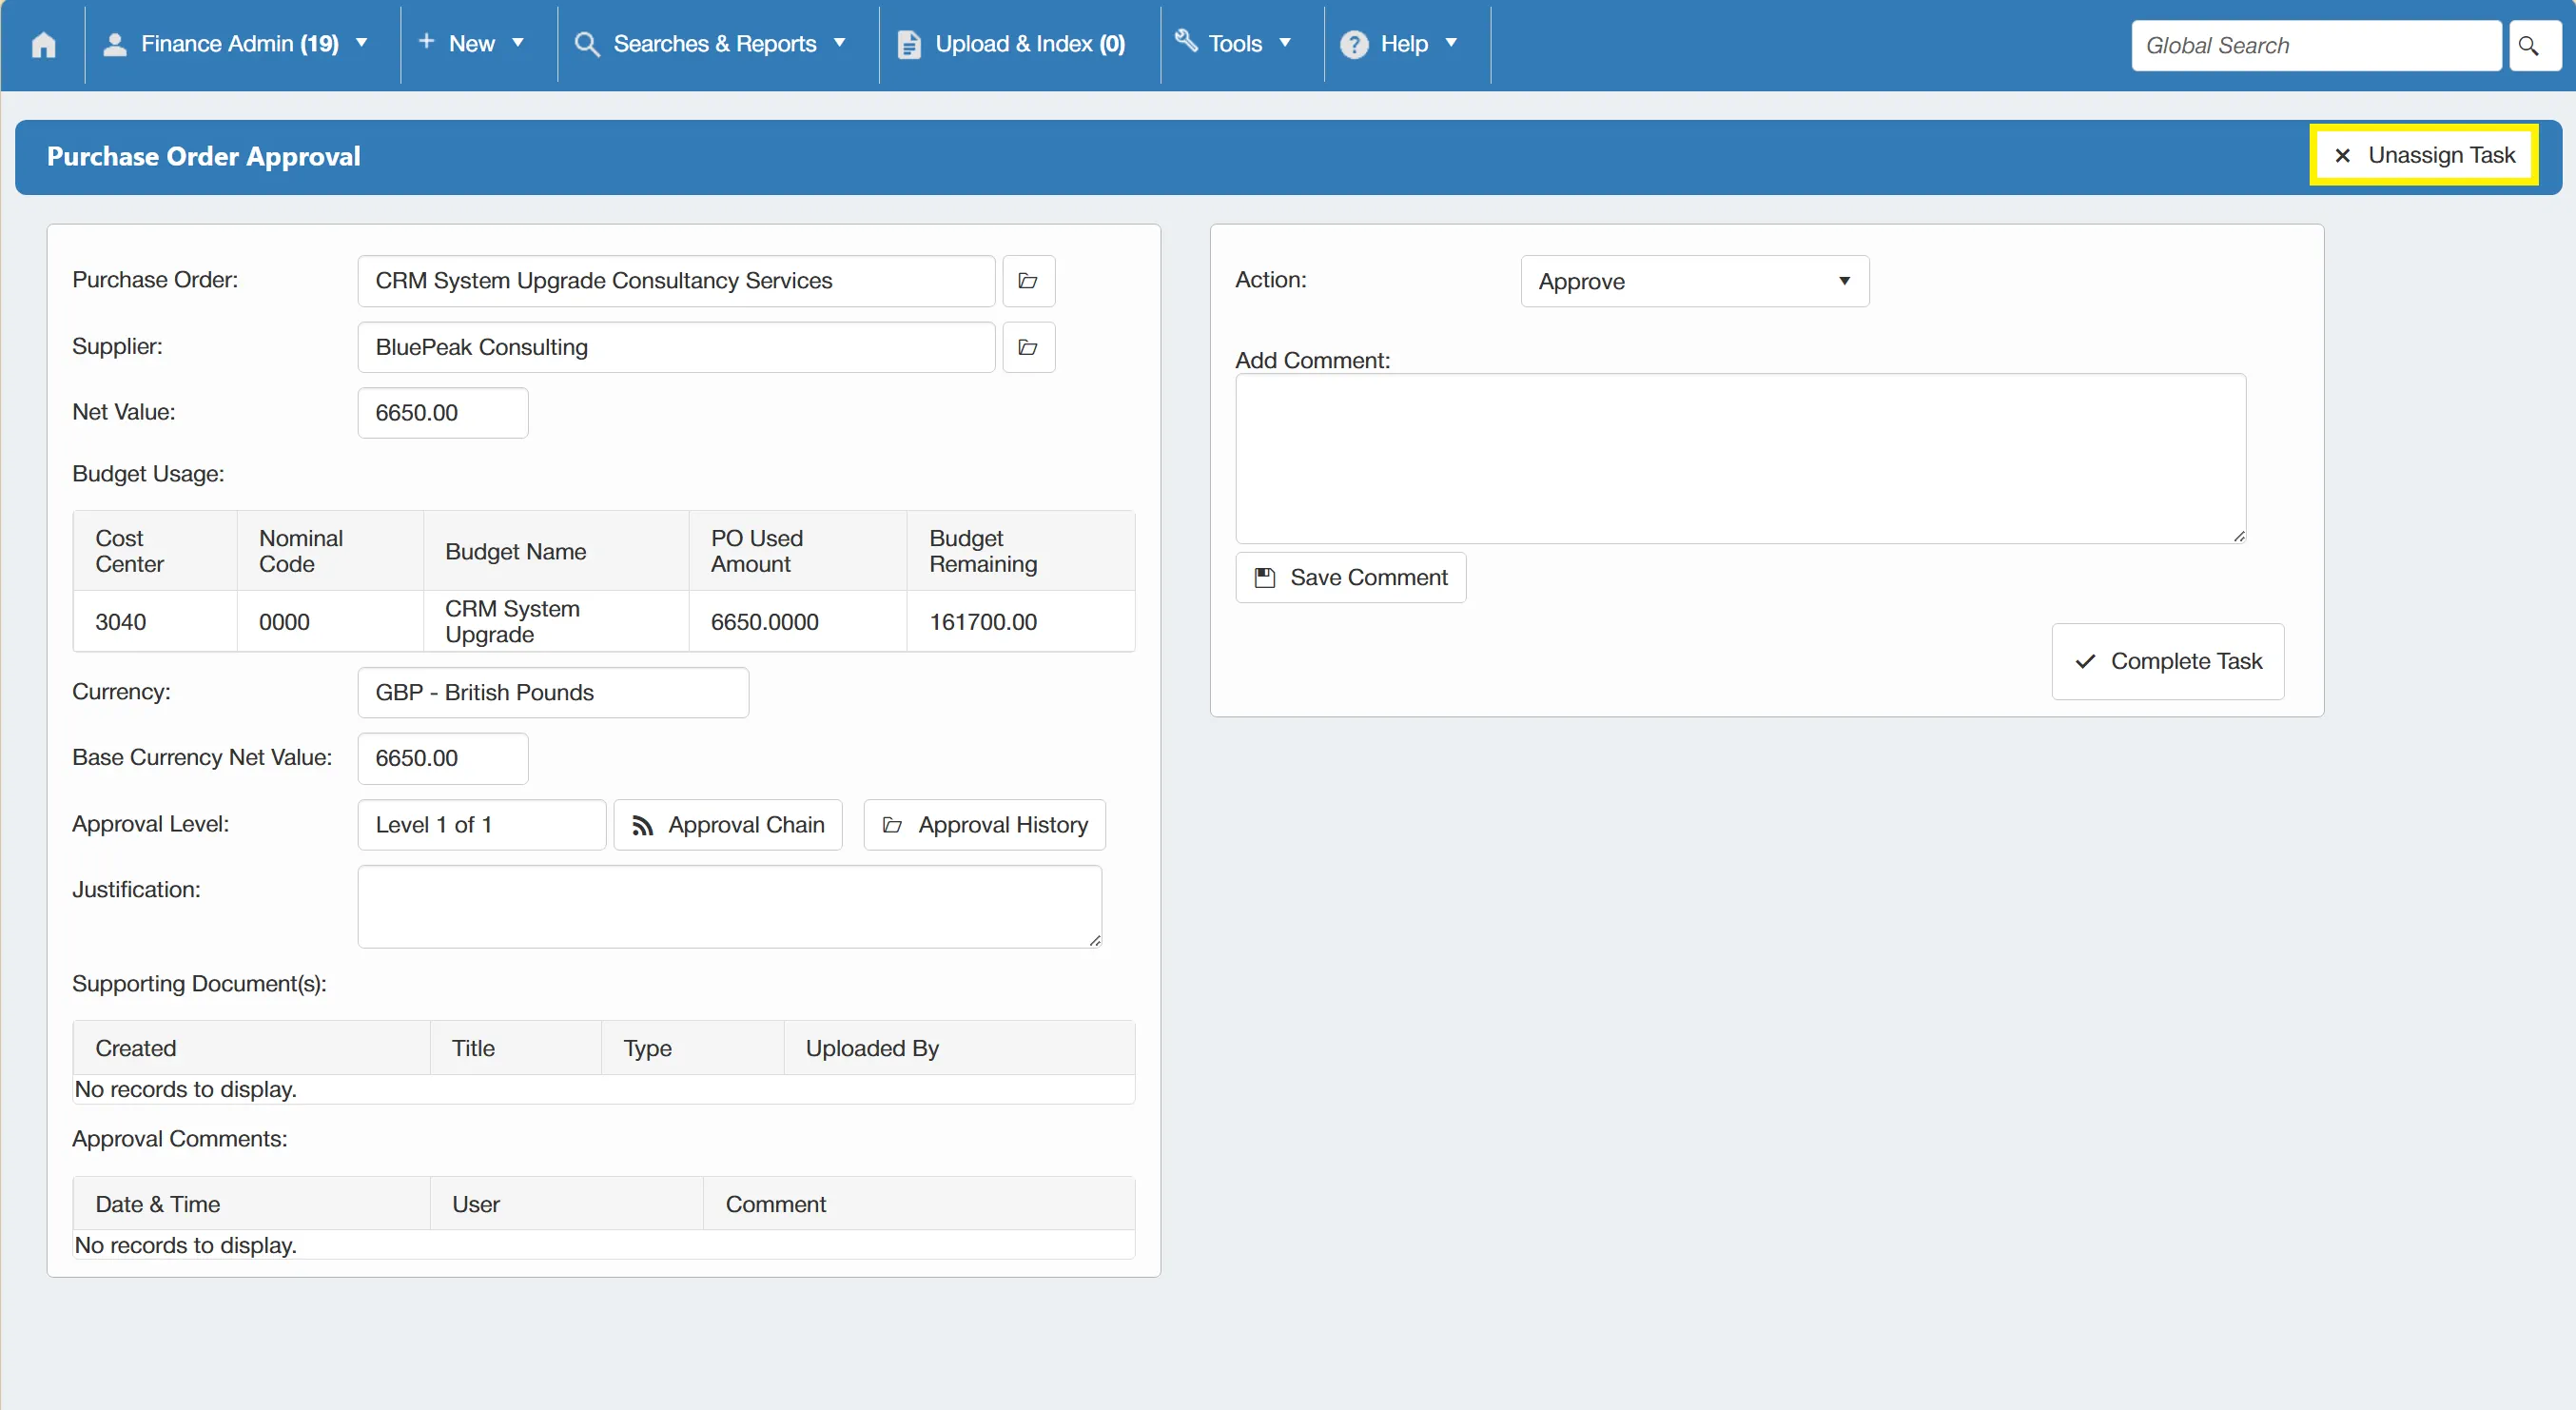
Task: Click the Help question mark icon
Action: [1354, 44]
